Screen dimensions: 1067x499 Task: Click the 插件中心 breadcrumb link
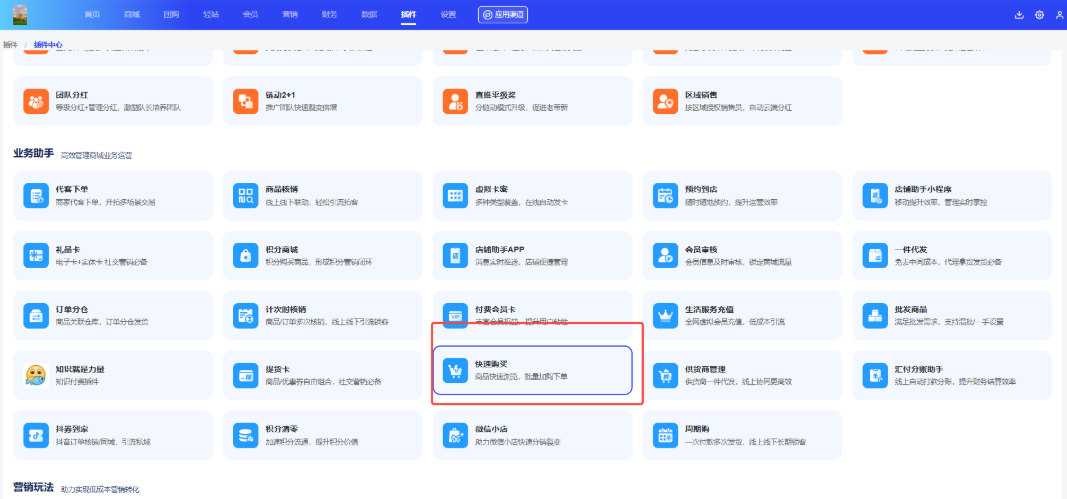[48, 45]
